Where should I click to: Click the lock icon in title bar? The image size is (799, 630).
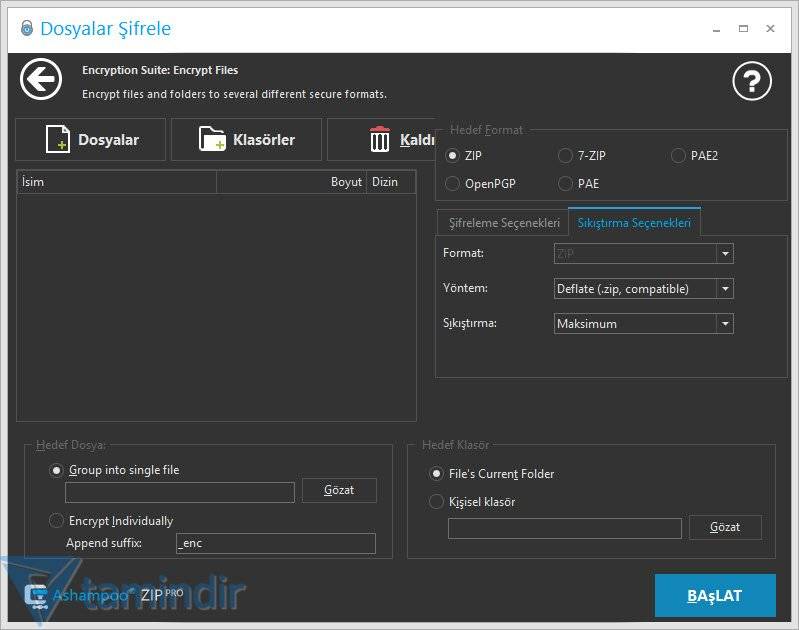click(x=25, y=28)
